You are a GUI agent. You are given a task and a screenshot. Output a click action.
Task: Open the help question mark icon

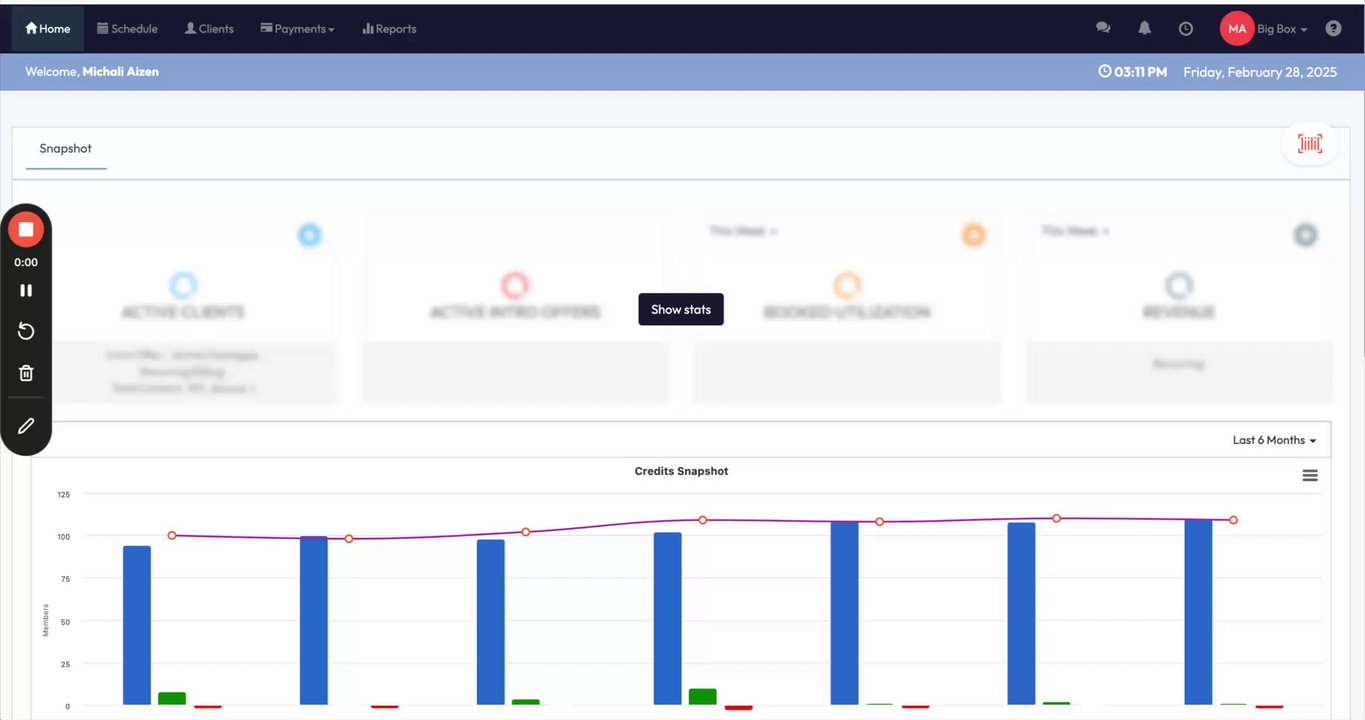pyautogui.click(x=1333, y=28)
